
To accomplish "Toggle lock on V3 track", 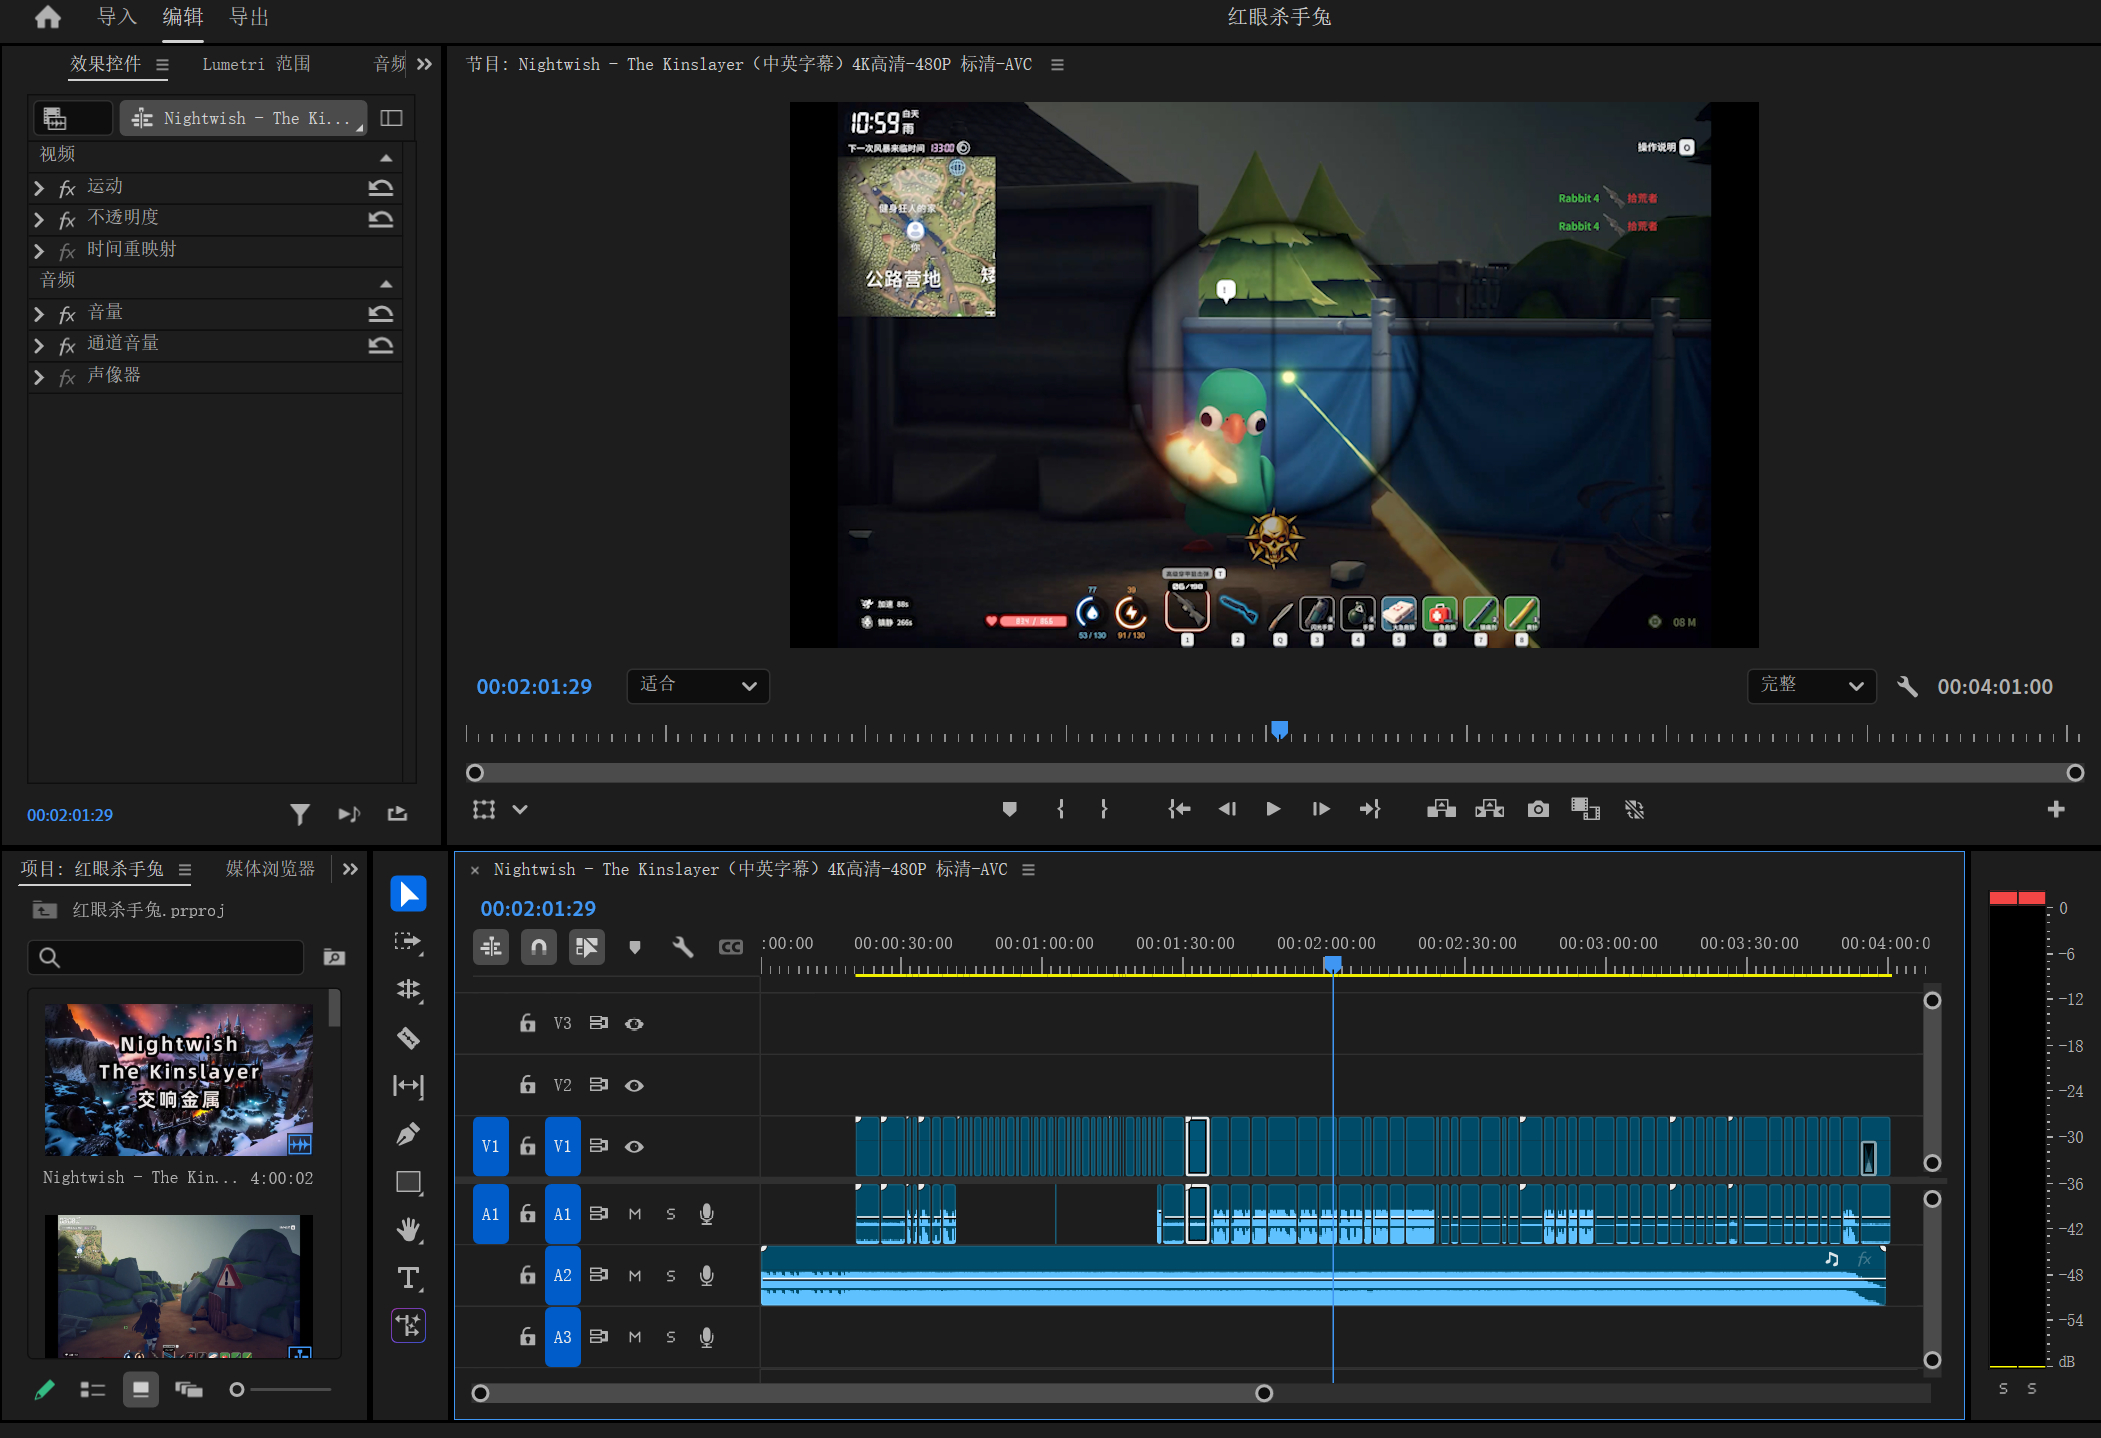I will tap(528, 1023).
